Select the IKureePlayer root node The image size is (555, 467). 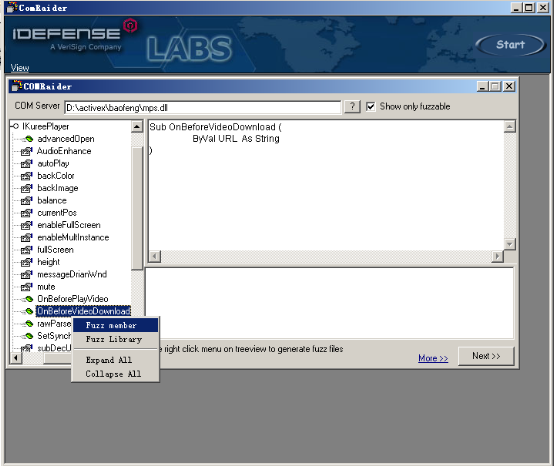point(45,126)
